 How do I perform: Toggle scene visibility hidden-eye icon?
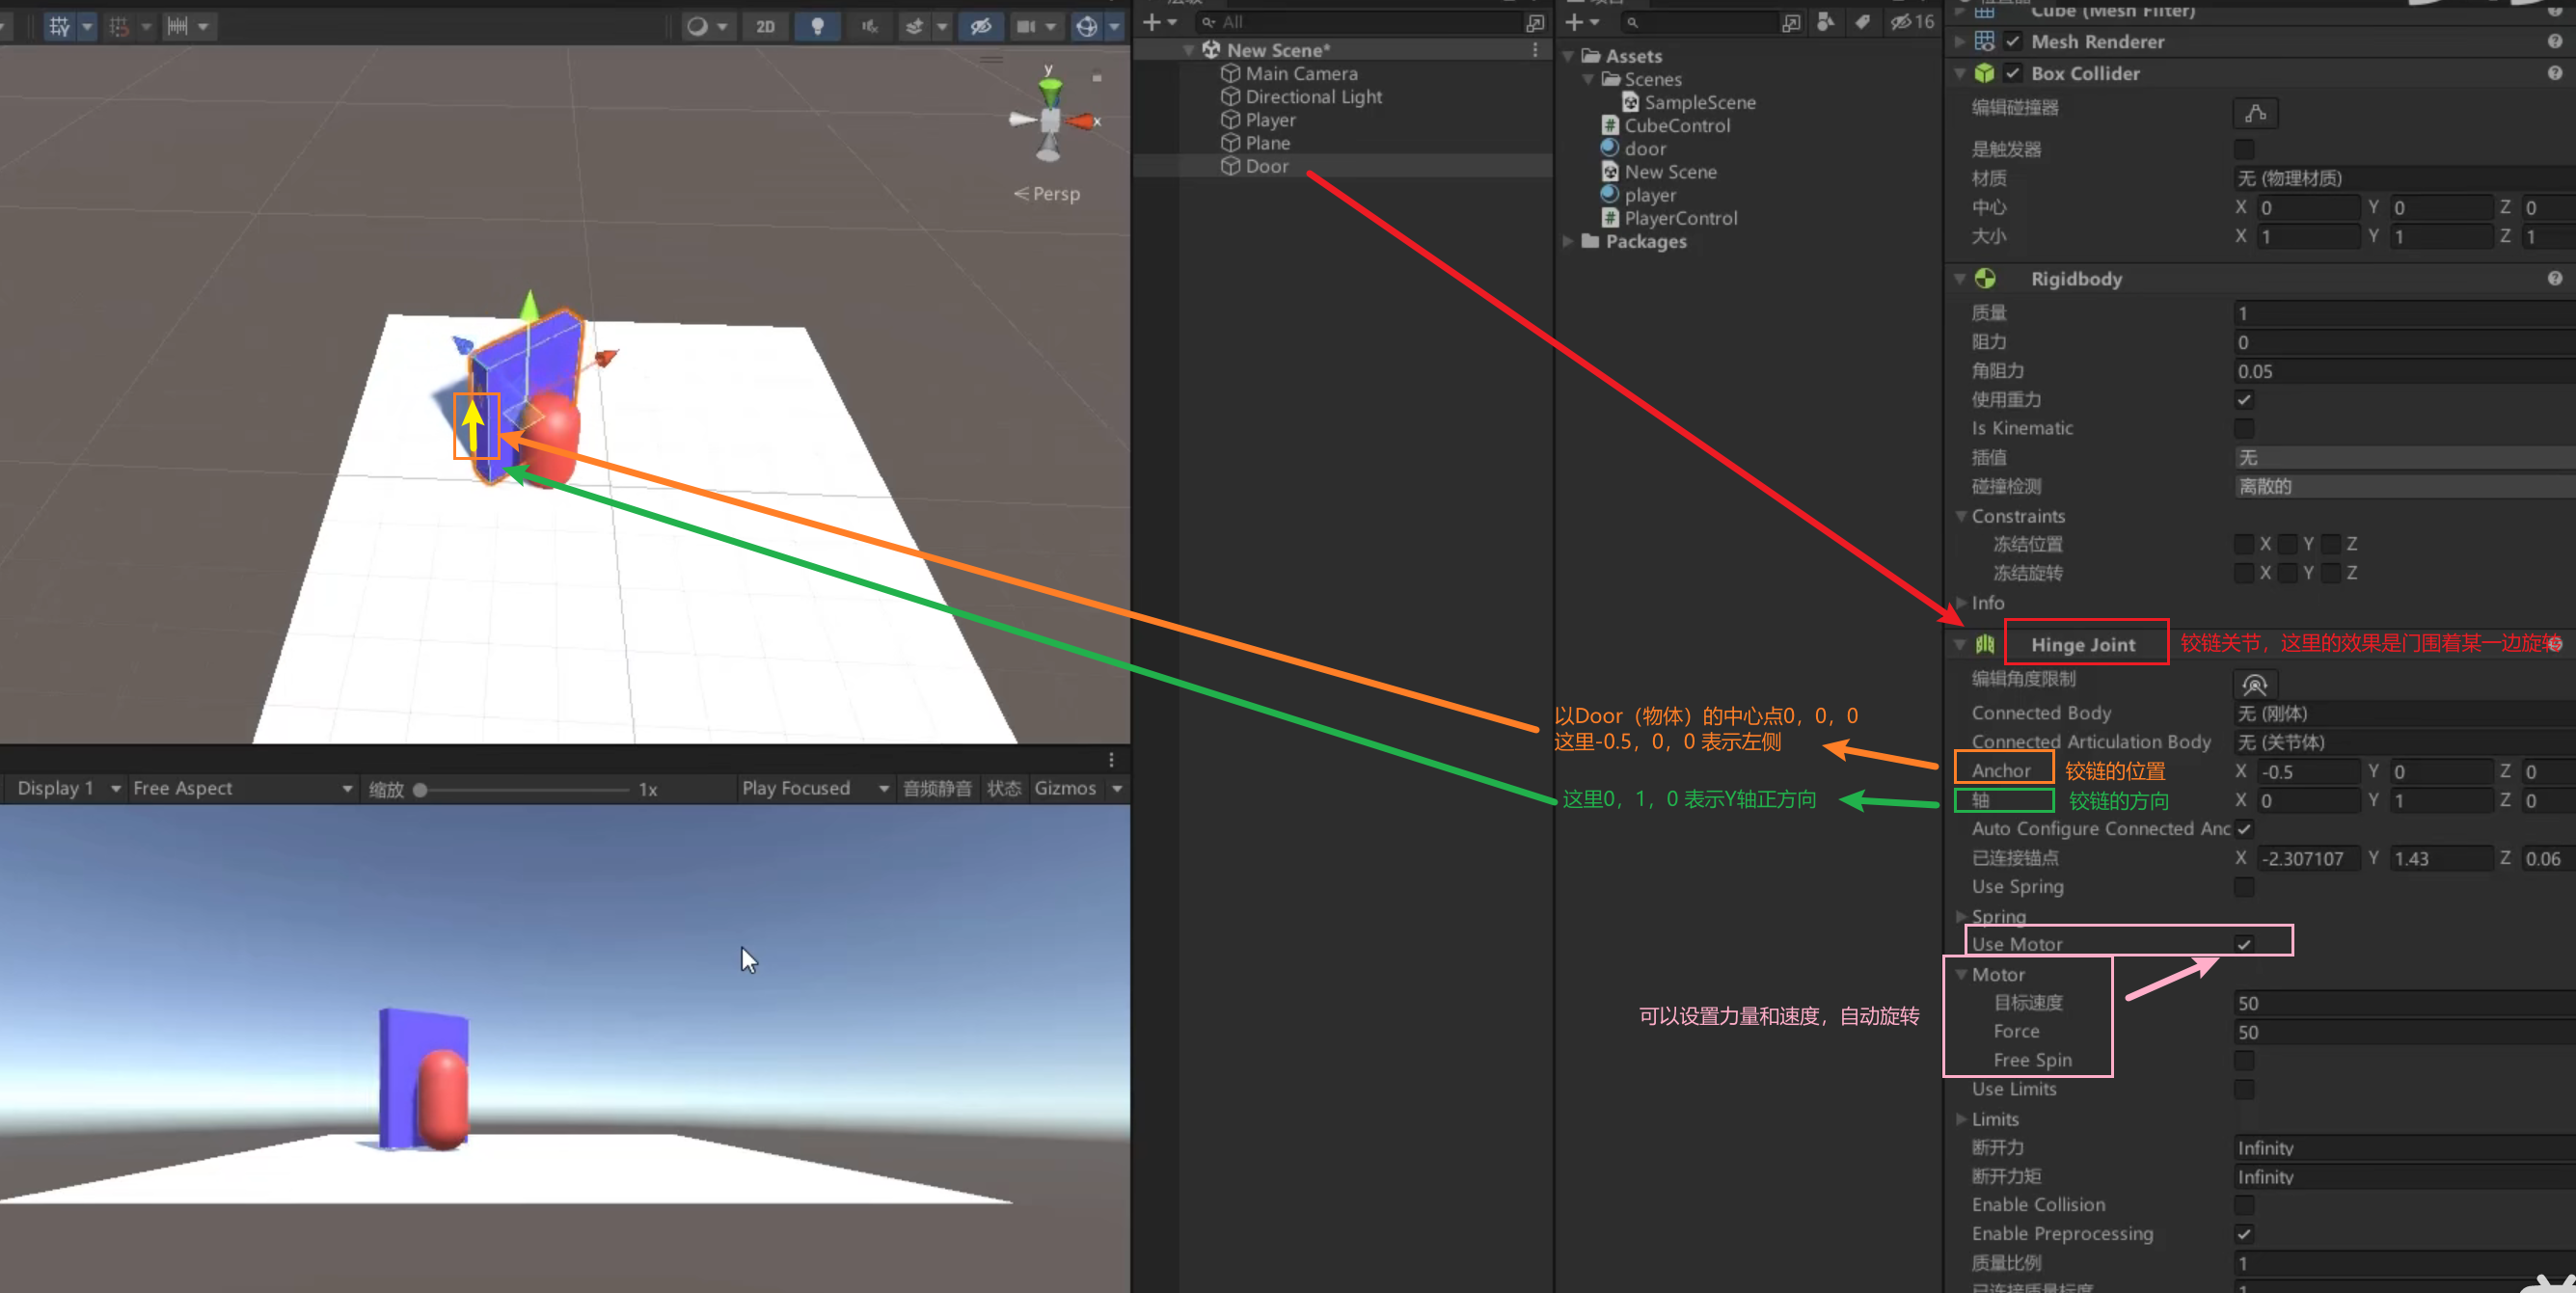980,27
